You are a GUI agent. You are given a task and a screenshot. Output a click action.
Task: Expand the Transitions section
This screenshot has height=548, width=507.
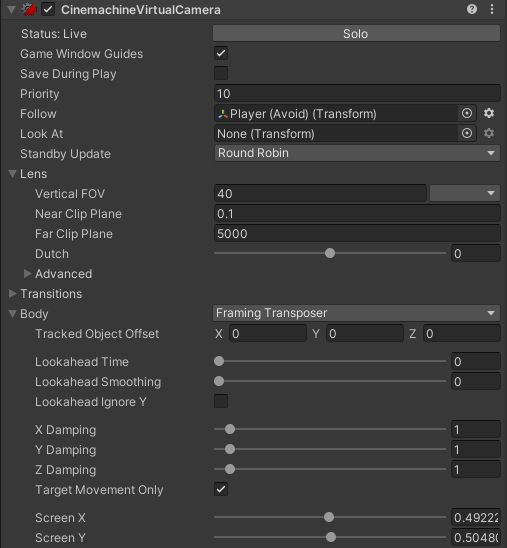click(13, 294)
